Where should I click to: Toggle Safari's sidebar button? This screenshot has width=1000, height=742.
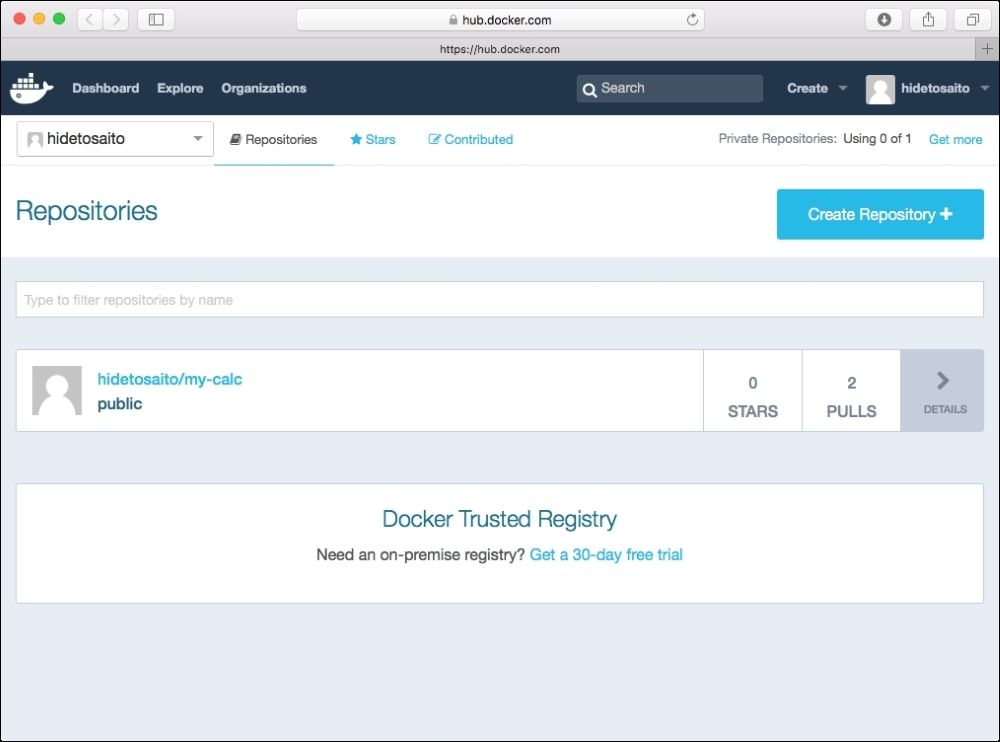(156, 20)
